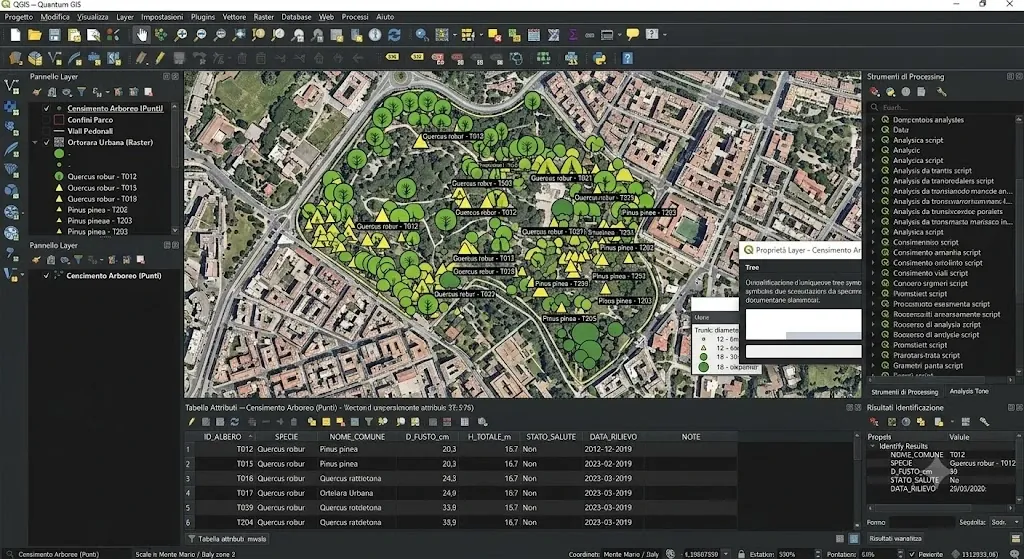
Task: Open the Processi menu
Action: point(355,16)
